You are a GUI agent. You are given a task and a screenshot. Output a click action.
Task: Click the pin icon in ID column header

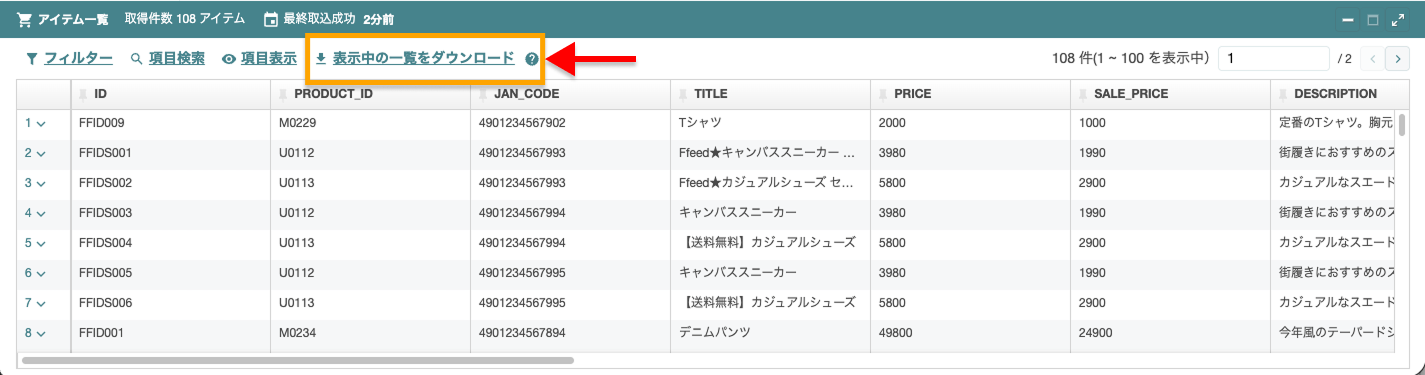point(84,94)
